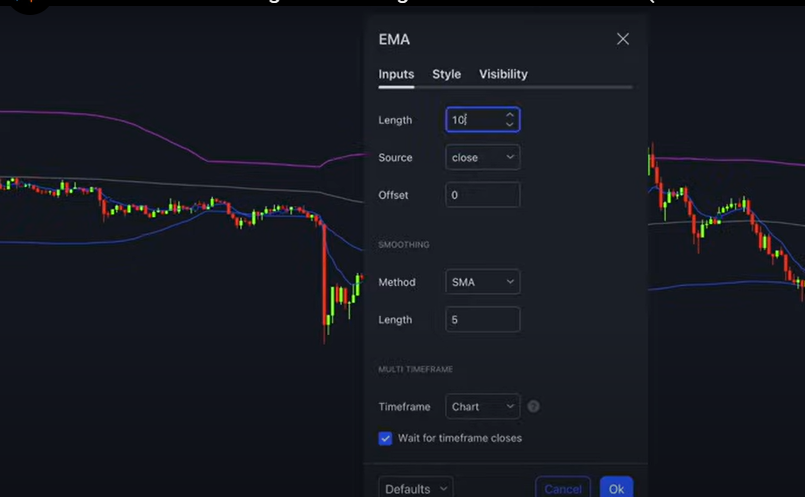Focus the EMA Length input field

(473, 120)
